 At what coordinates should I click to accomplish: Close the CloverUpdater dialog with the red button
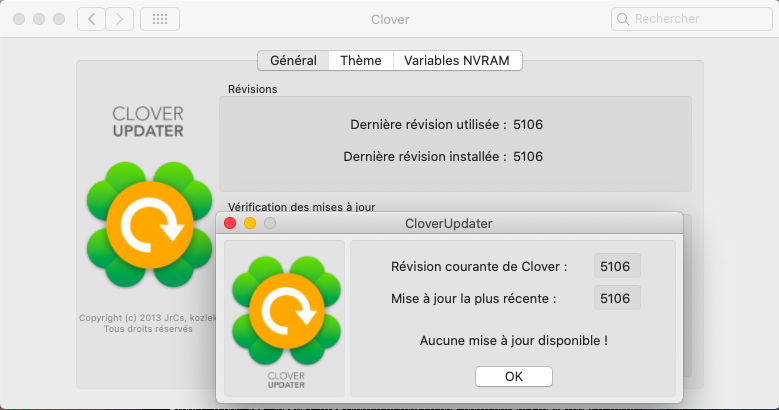pyautogui.click(x=230, y=223)
